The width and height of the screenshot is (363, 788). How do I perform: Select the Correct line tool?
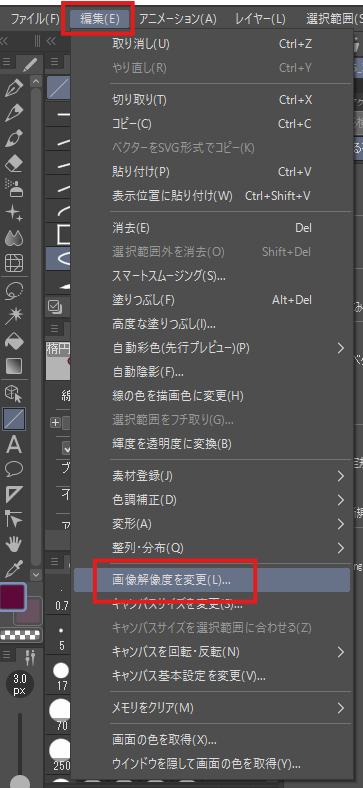(x=14, y=520)
